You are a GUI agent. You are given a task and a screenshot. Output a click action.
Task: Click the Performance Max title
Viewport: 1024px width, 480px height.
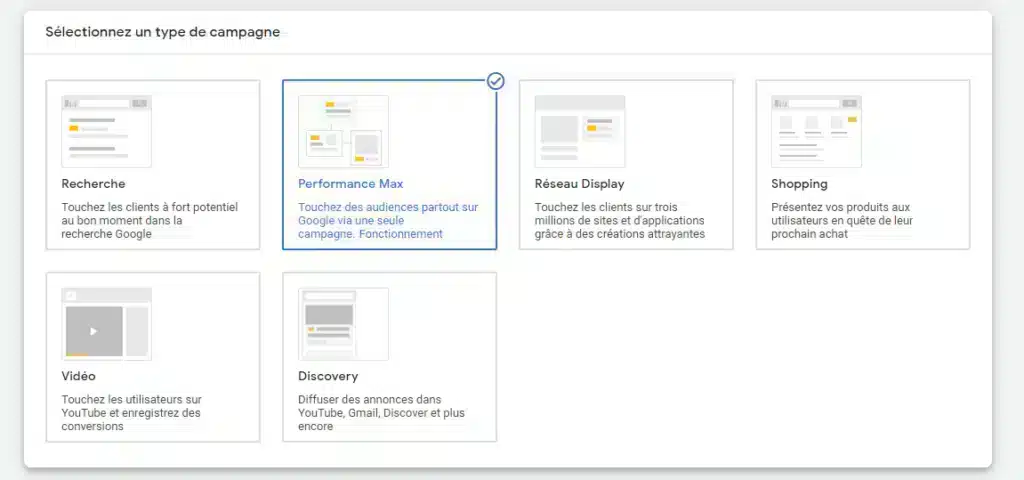tap(351, 184)
